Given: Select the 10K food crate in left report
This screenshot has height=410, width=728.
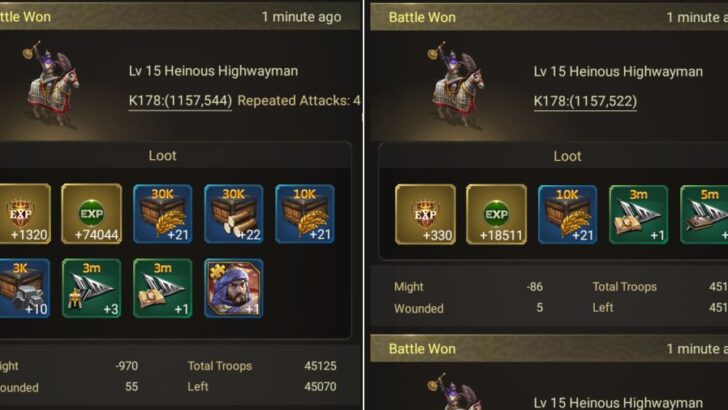Looking at the screenshot, I should point(305,214).
